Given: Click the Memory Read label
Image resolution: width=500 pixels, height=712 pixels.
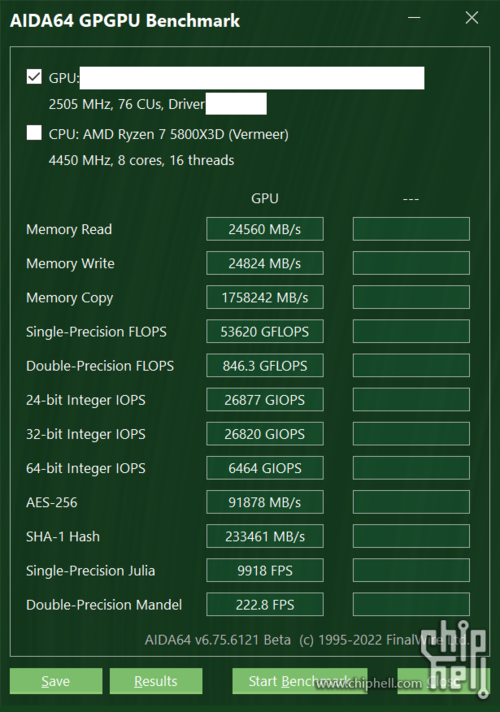Looking at the screenshot, I should (69, 229).
